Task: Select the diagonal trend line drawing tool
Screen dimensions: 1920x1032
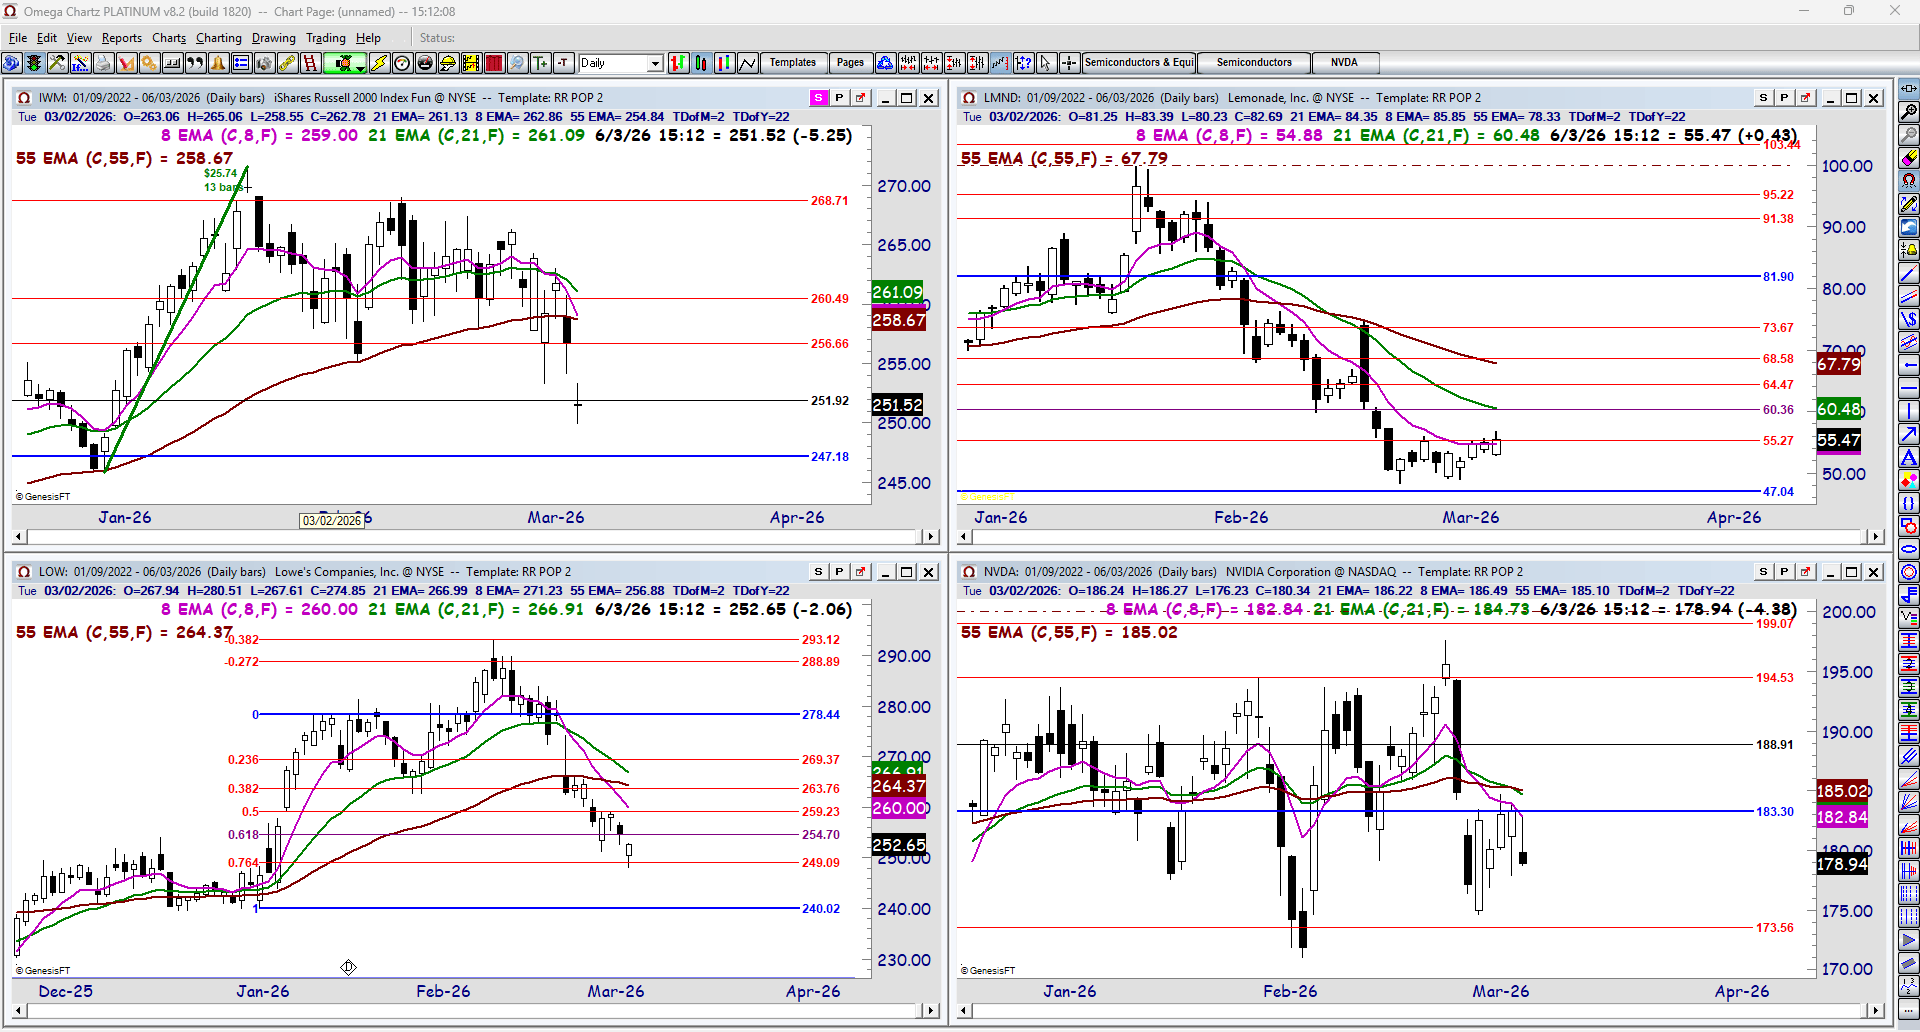Action: coord(1909,273)
